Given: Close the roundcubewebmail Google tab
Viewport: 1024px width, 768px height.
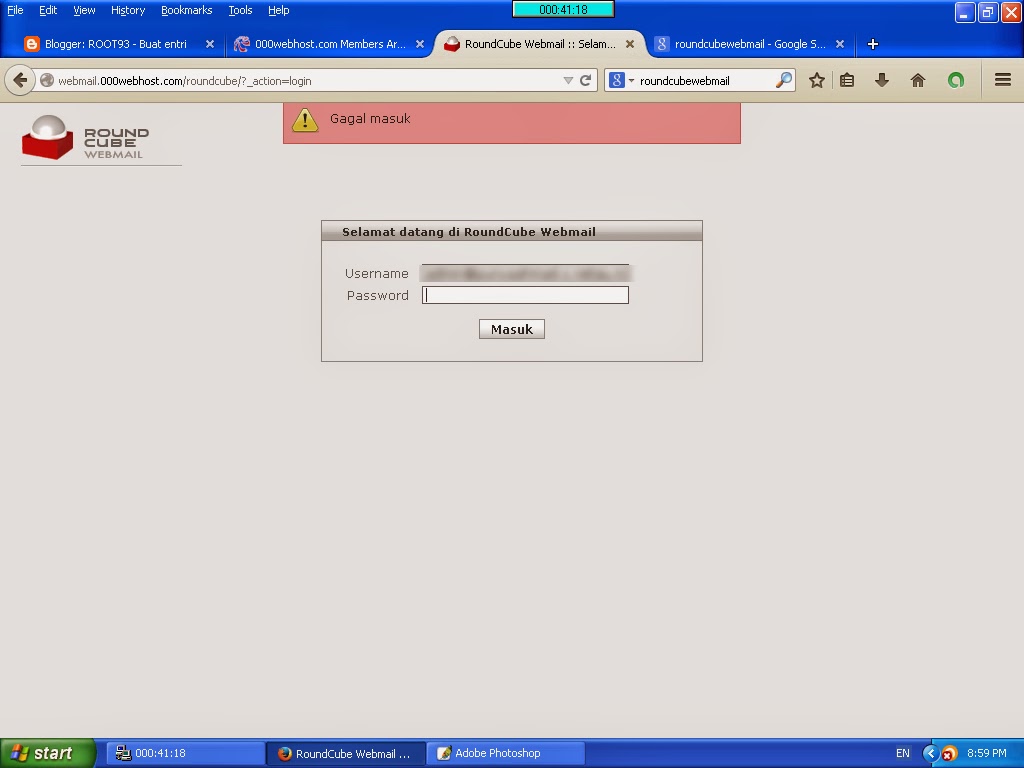Looking at the screenshot, I should 840,44.
